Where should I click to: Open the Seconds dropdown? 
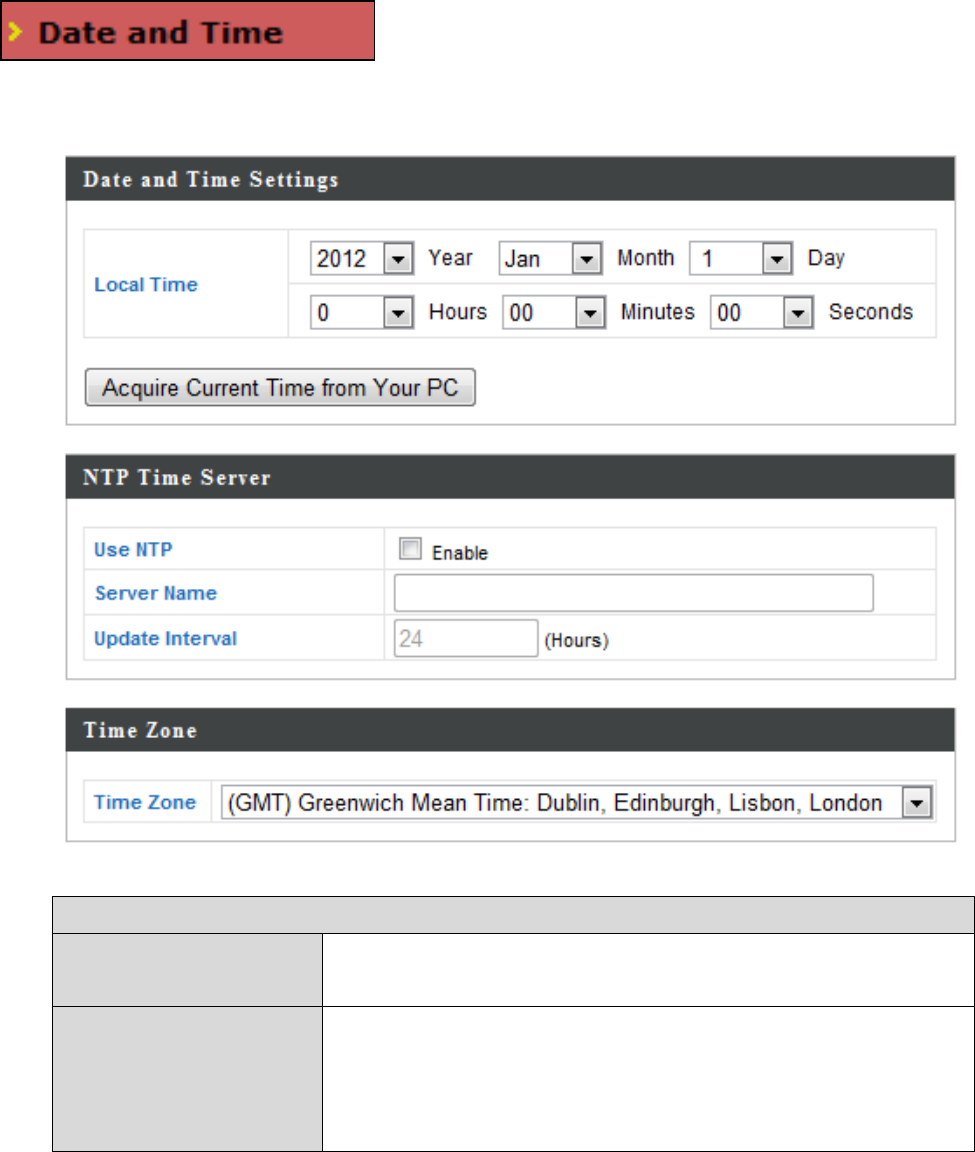(762, 312)
